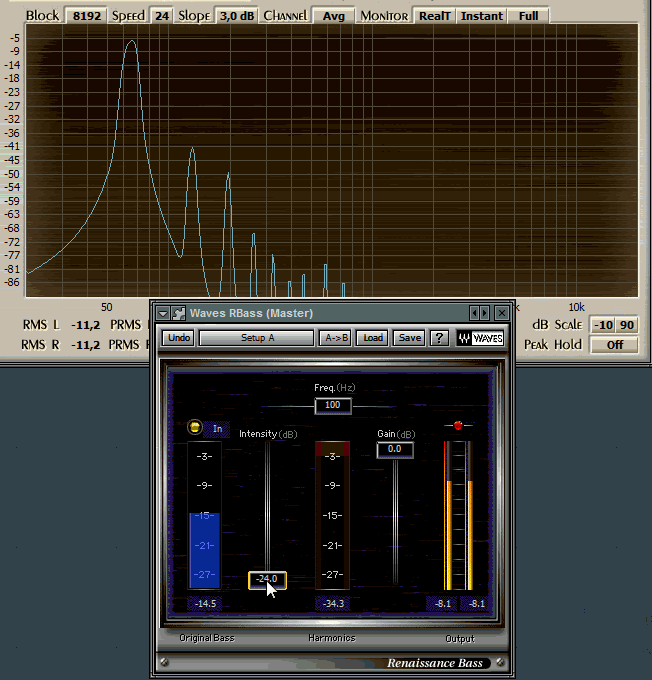
Task: Close the Waves RBass plugin window
Action: pyautogui.click(x=502, y=314)
